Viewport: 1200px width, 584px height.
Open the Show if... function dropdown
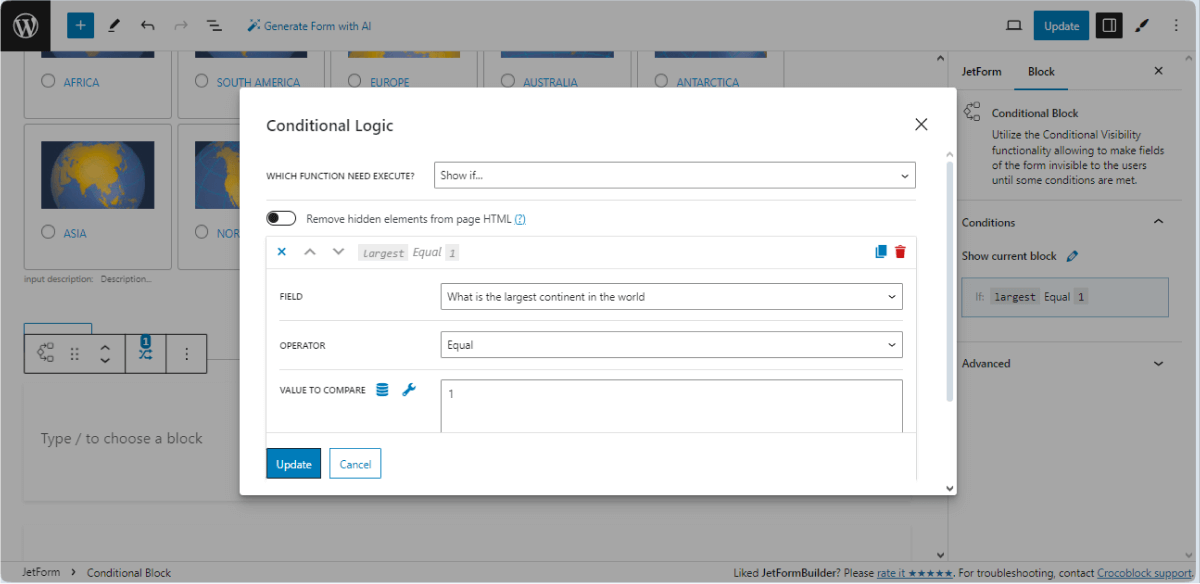coord(673,174)
